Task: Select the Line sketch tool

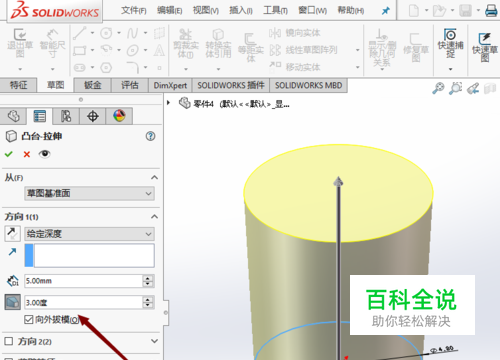Action: click(80, 33)
